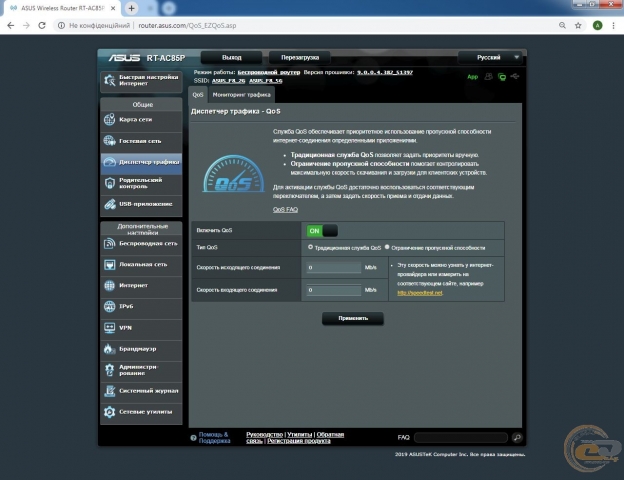This screenshot has height=480, width=624.
Task: Click the App status icon in header
Action: coord(472,77)
